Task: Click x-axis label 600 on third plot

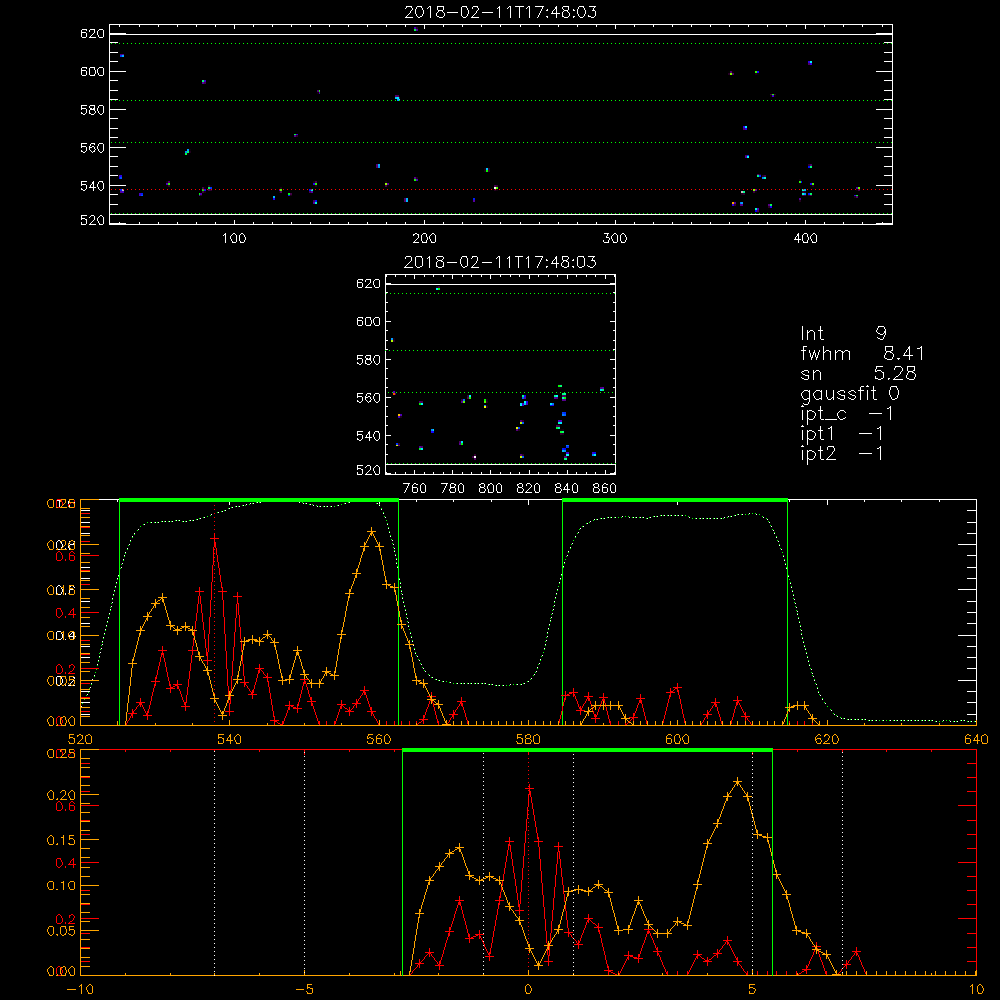Action: 677,739
